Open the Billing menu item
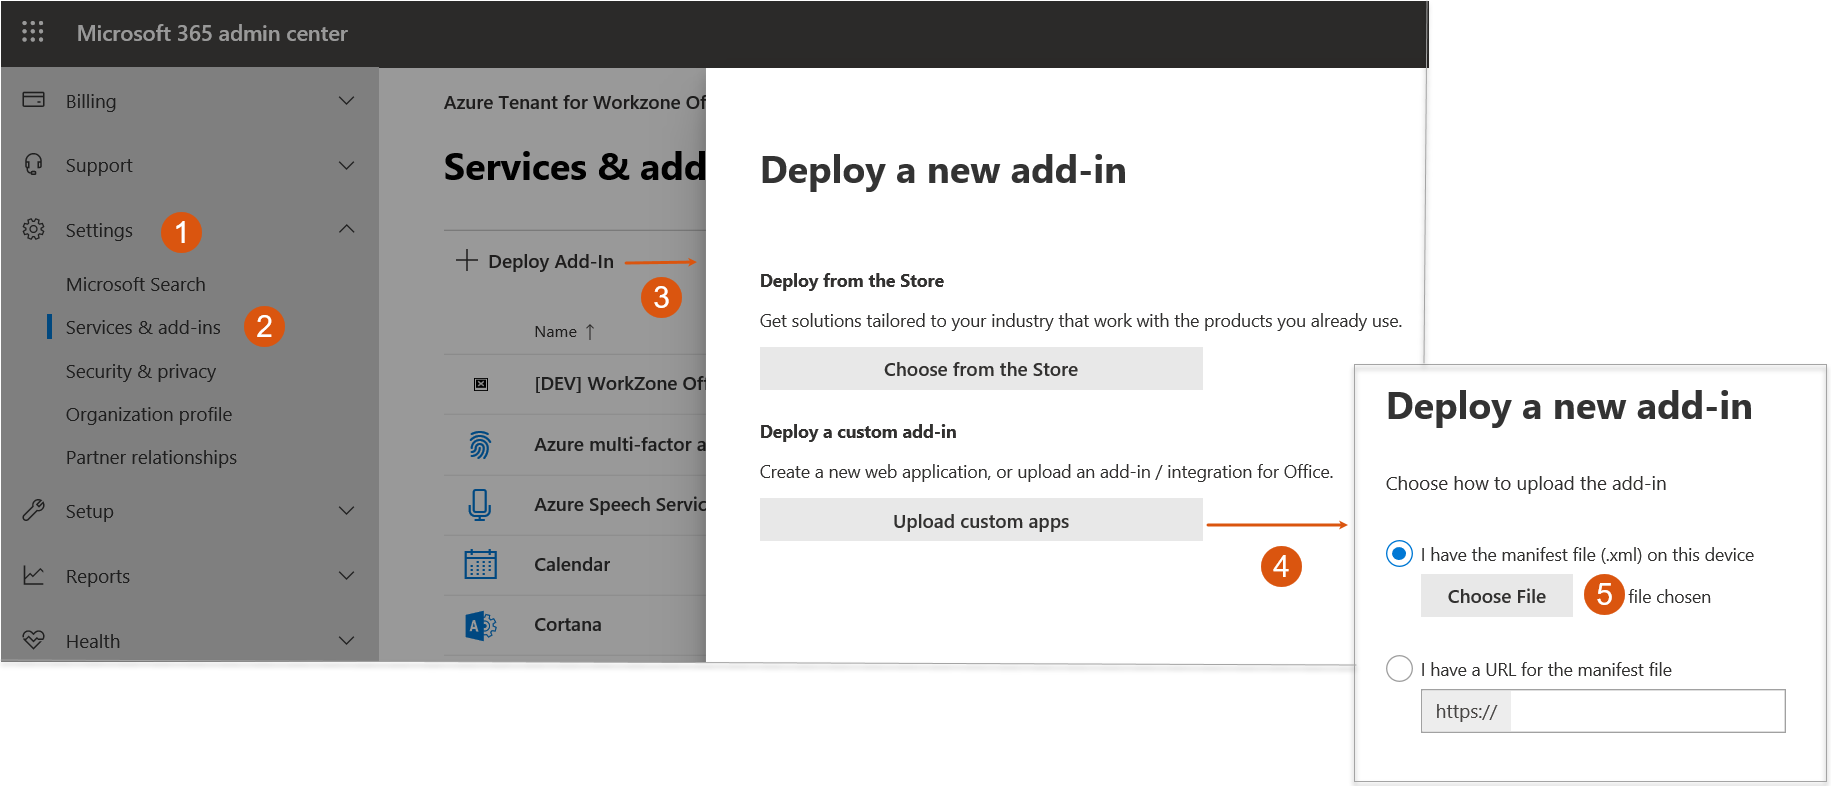 tap(91, 101)
